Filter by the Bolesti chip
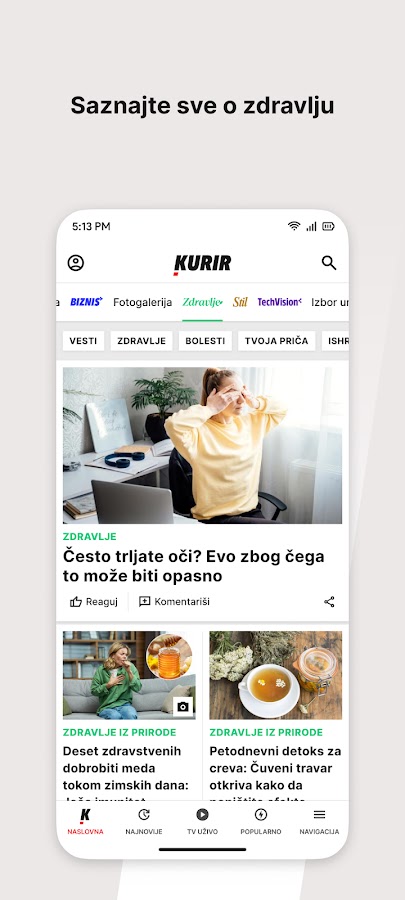 click(x=205, y=341)
